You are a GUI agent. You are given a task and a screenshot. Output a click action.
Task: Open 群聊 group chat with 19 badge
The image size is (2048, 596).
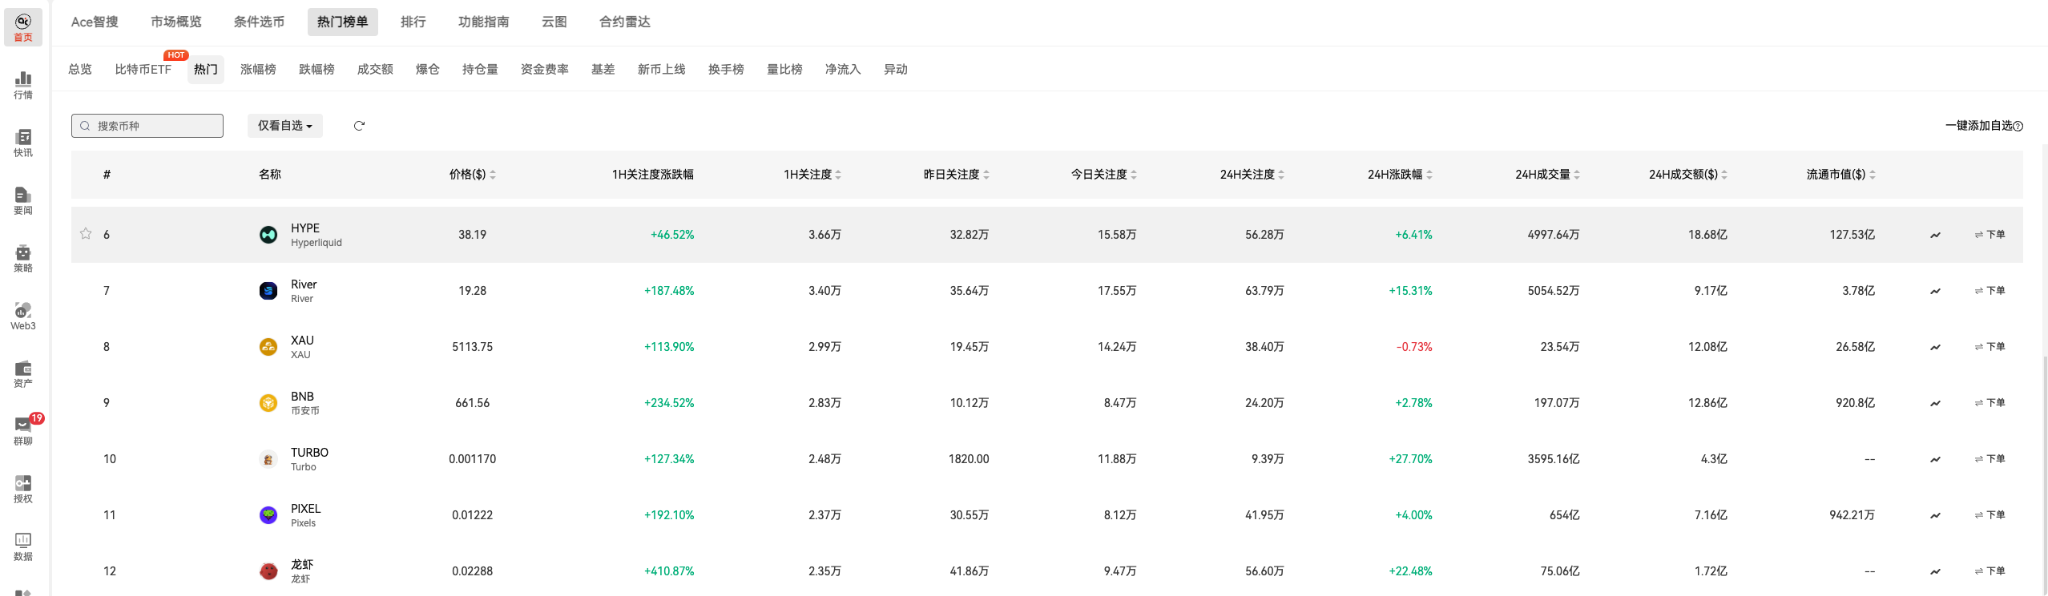[23, 430]
